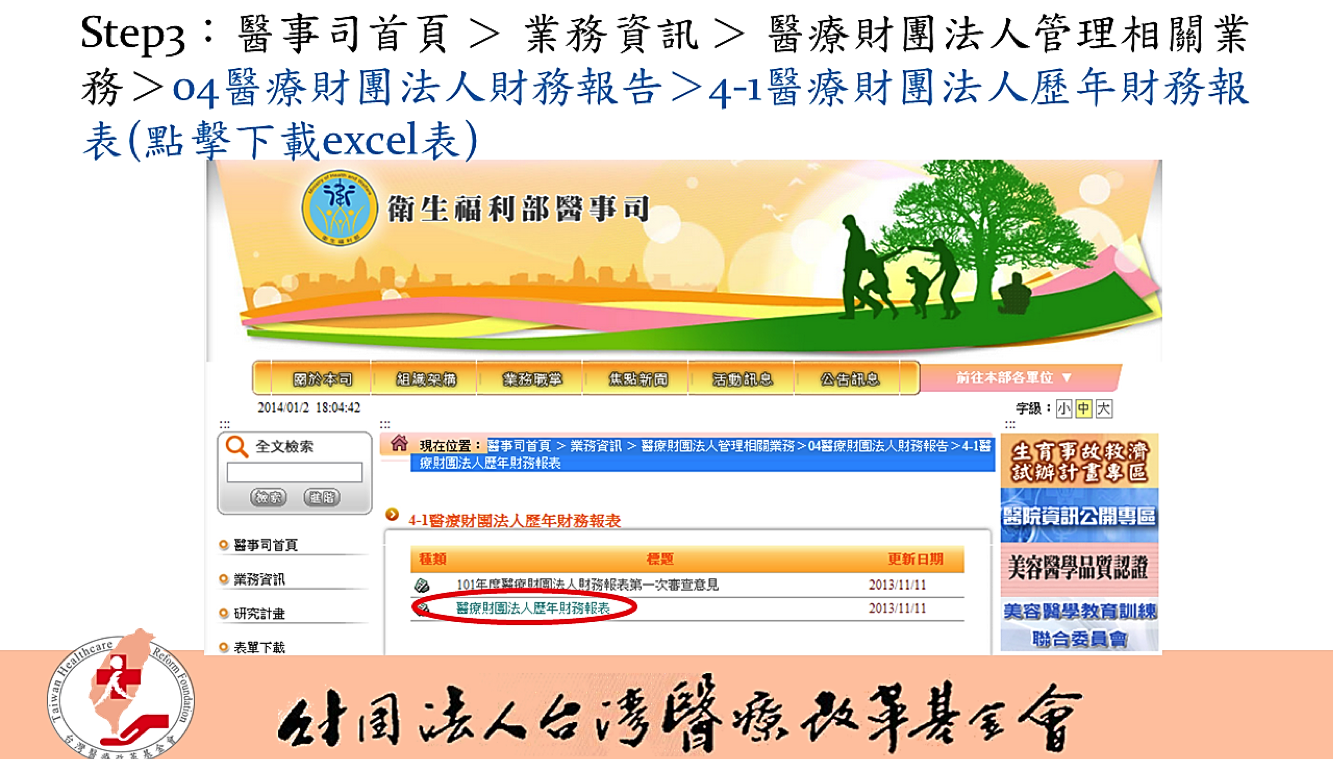Set font size to 中

1083,409
